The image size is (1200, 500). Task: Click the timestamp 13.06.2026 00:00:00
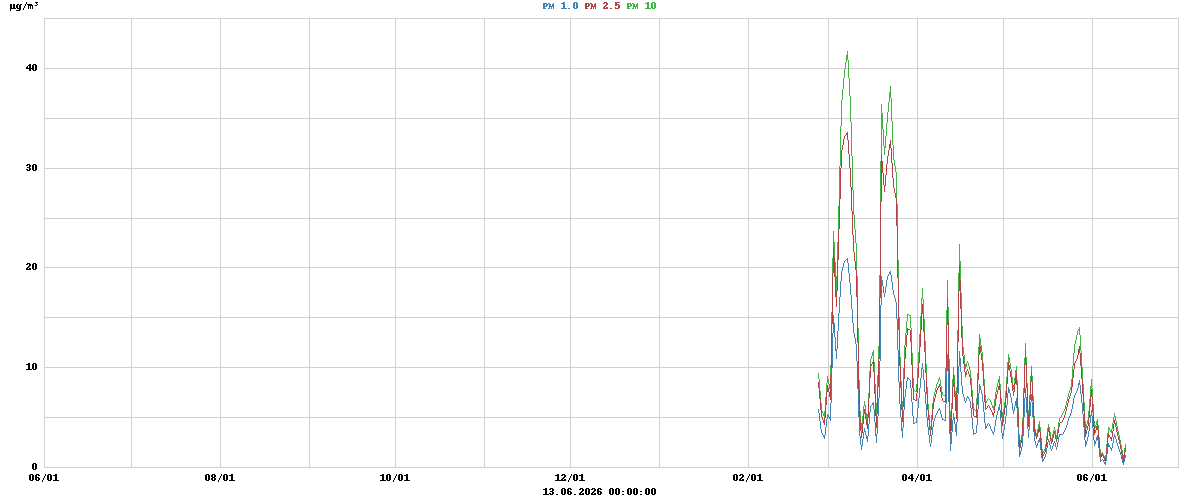coord(599,491)
